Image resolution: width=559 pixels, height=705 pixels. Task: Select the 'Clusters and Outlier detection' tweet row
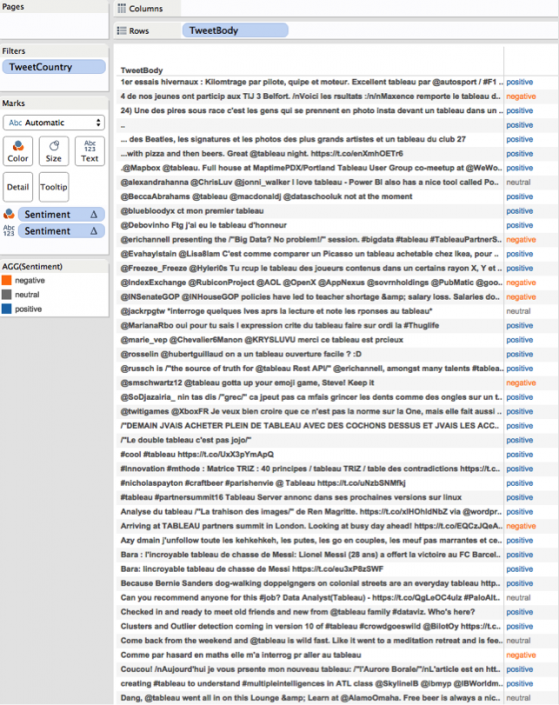[310, 626]
